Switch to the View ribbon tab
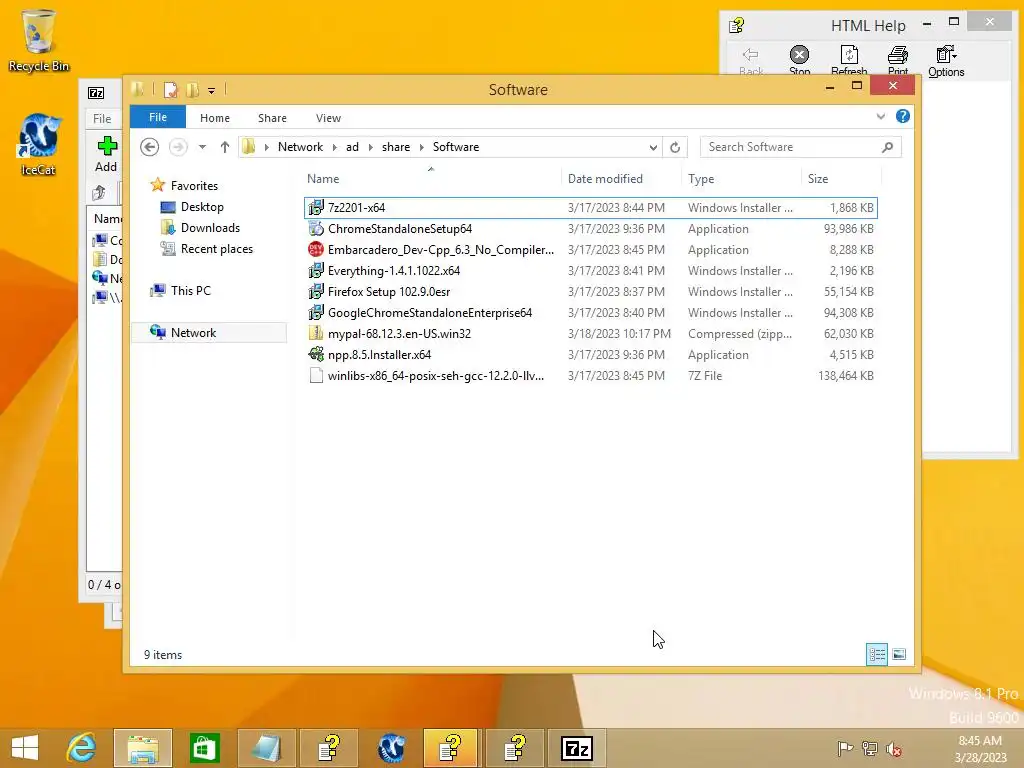The image size is (1024, 768). 328,118
